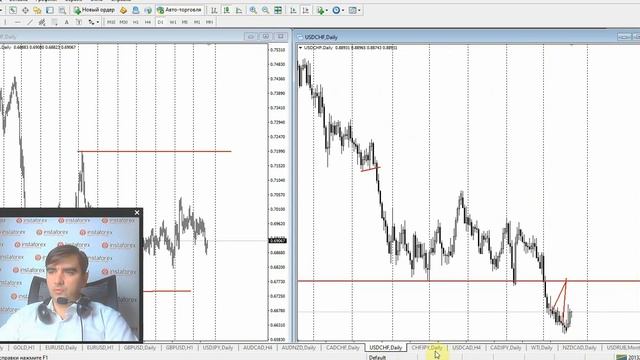Screen dimensions: 640x360
Task: Click the Default profile in status bar
Action: (x=377, y=358)
